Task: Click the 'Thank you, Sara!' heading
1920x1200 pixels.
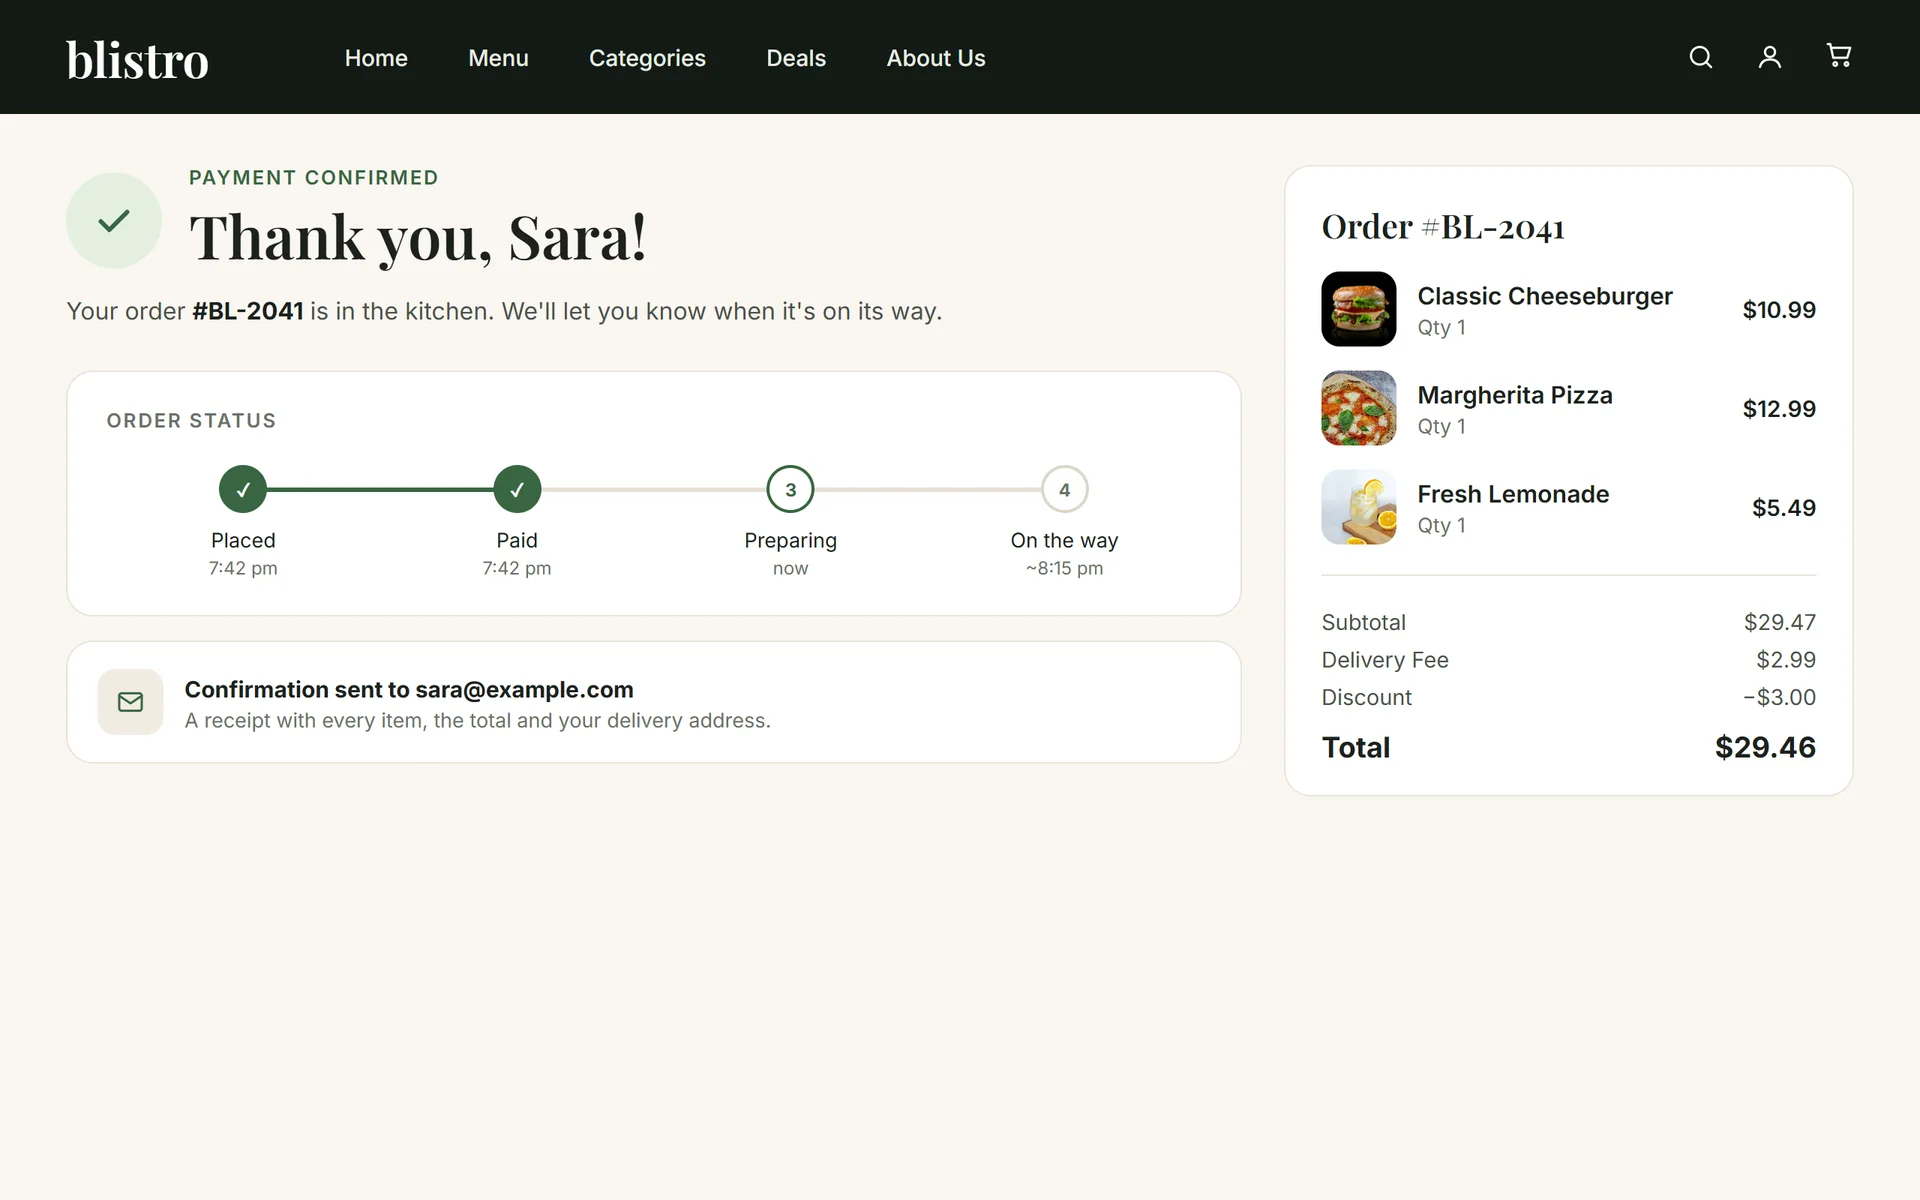Action: (x=418, y=238)
